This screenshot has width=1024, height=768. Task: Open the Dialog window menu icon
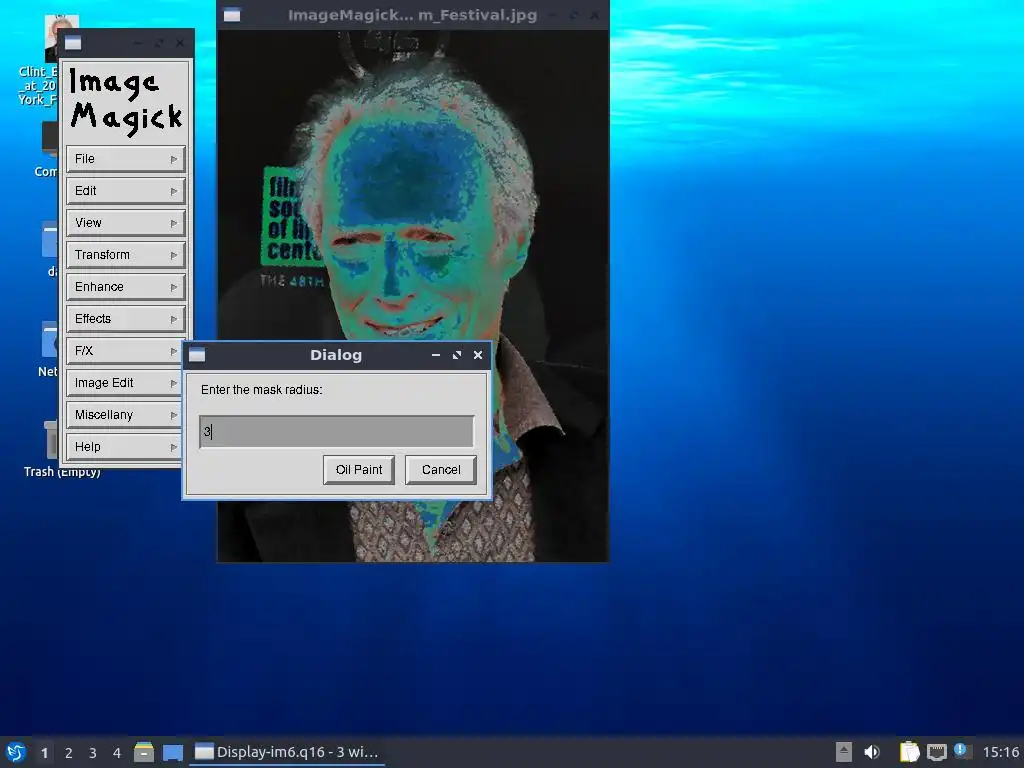(x=197, y=355)
